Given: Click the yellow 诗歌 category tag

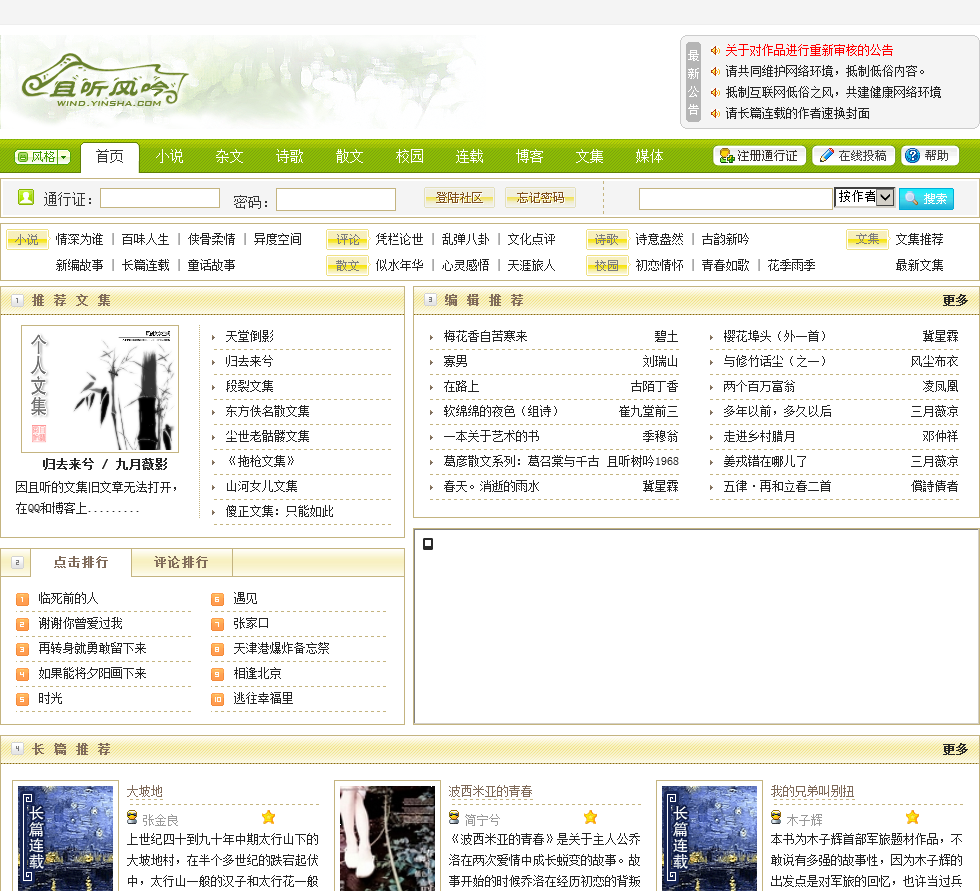Looking at the screenshot, I should pos(607,240).
